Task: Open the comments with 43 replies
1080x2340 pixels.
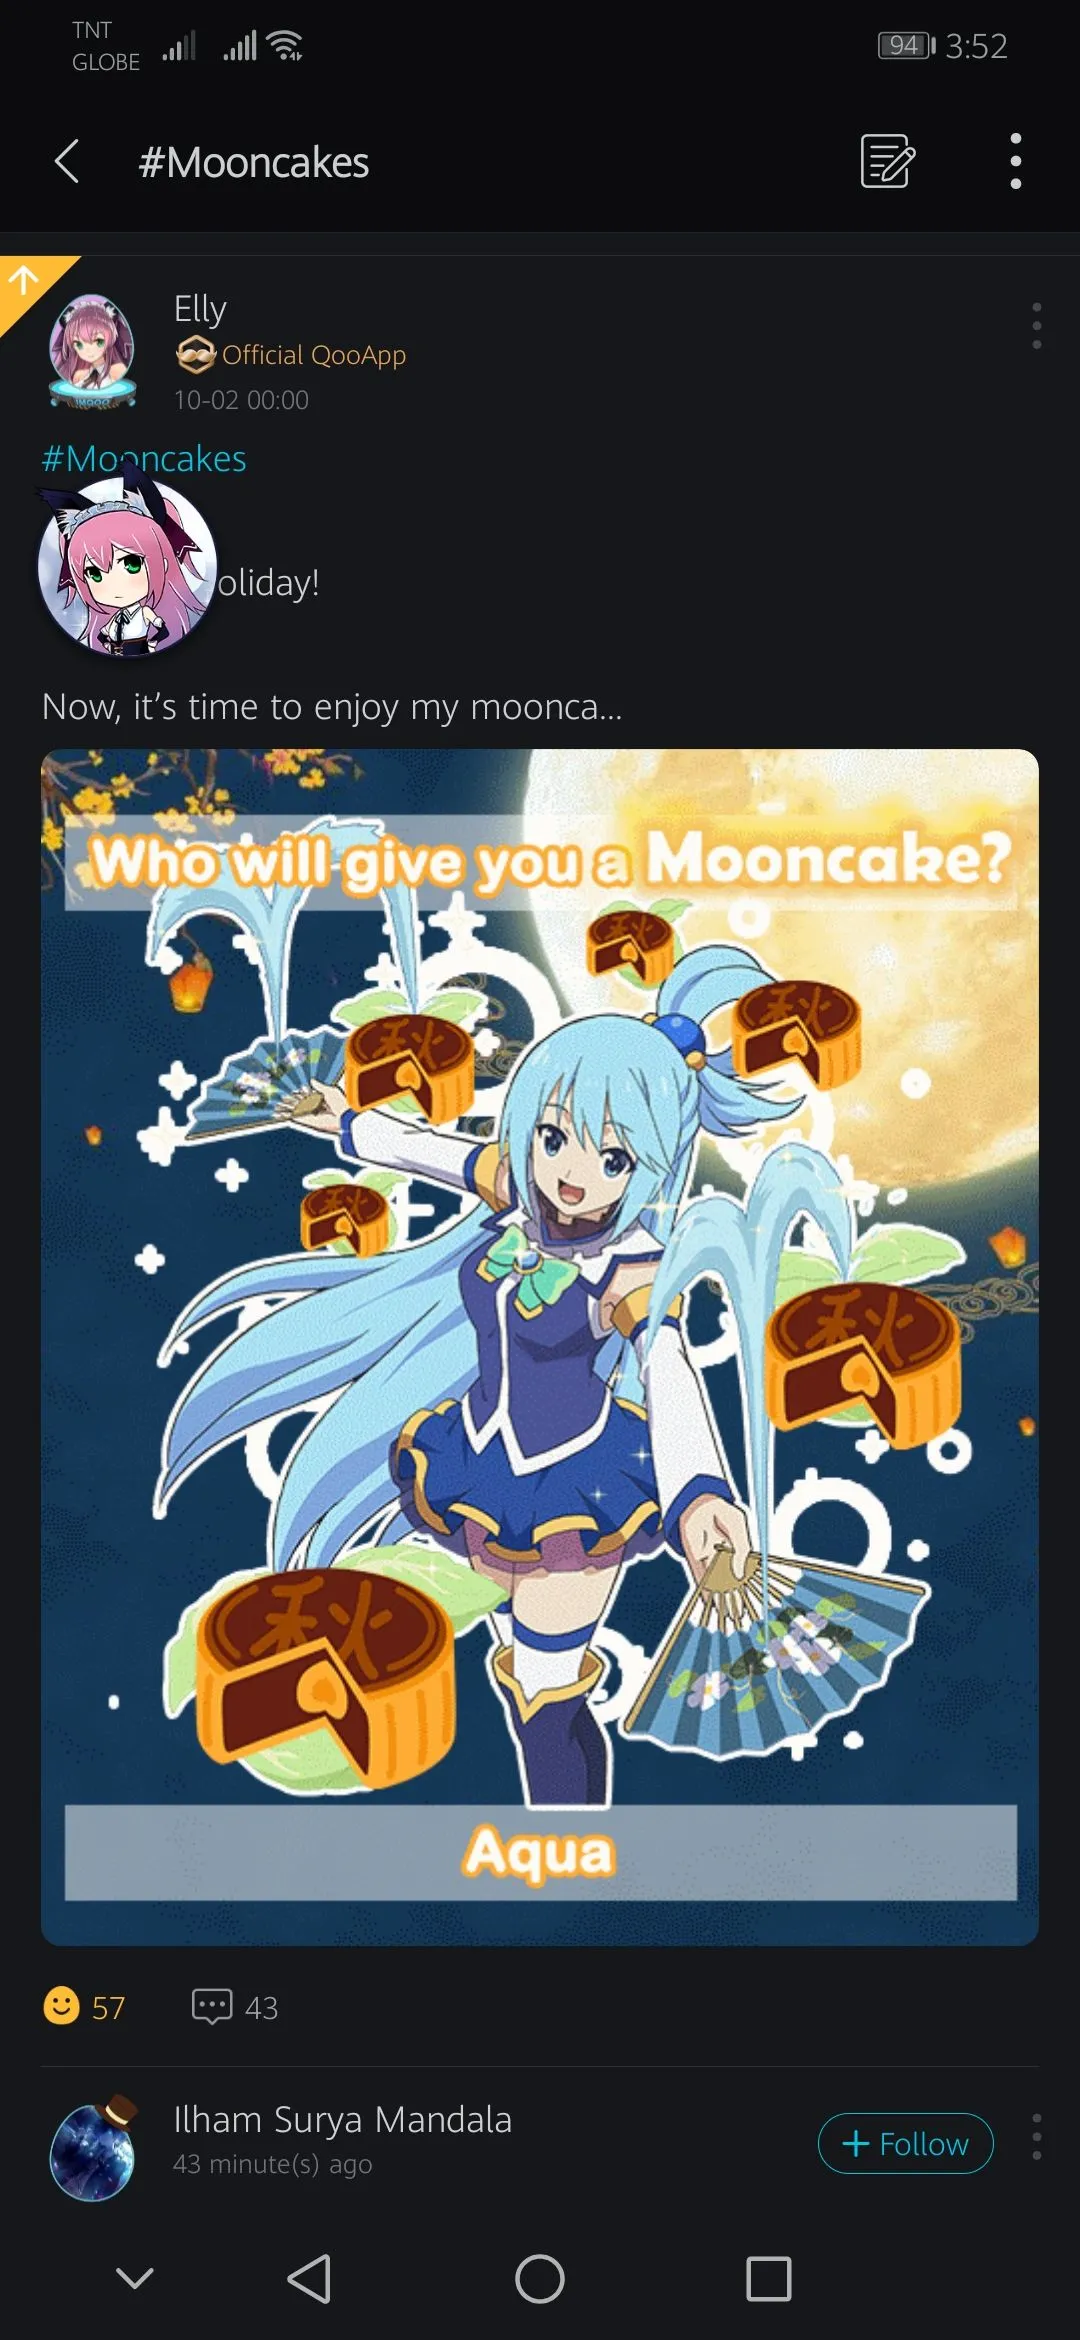Action: tap(235, 2006)
